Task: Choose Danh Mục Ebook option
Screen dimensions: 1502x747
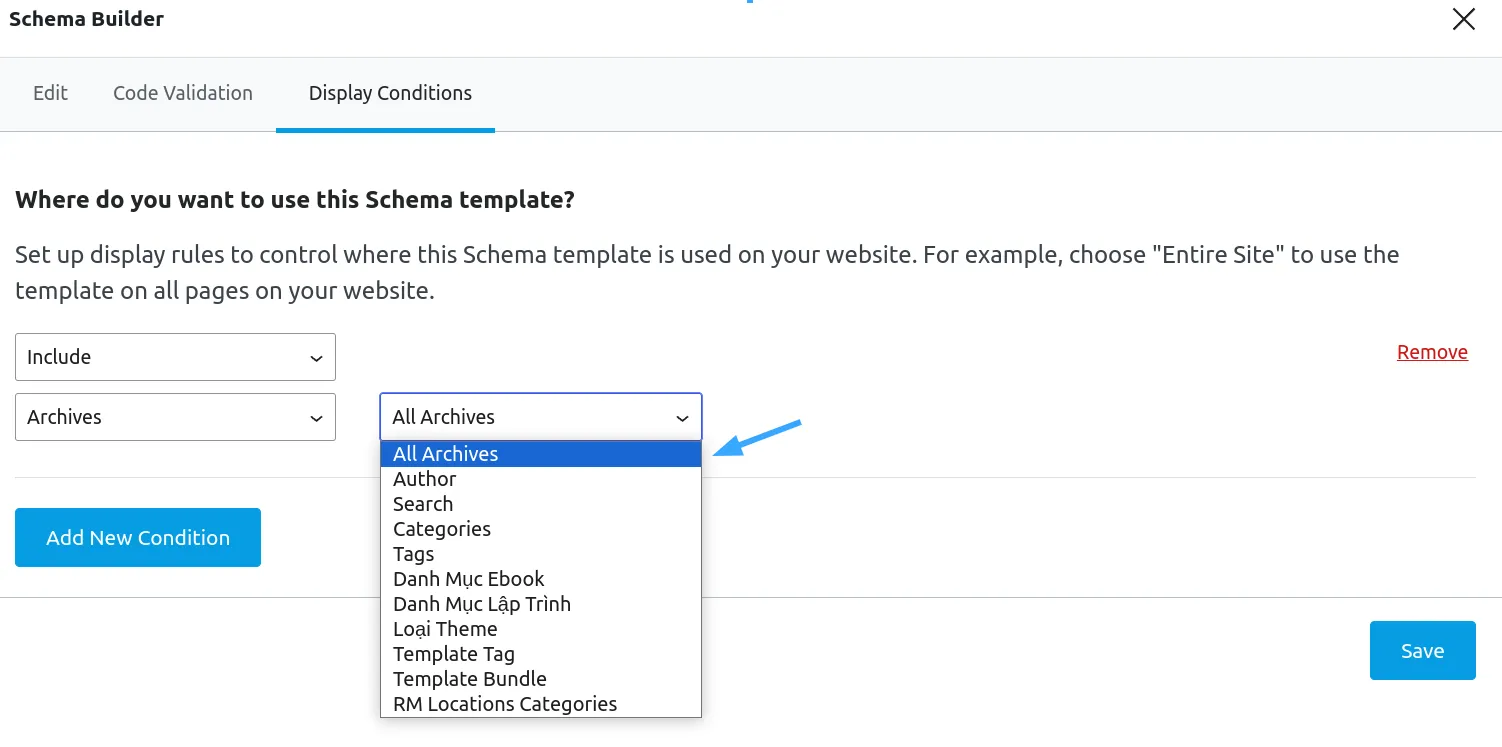Action: click(x=541, y=579)
